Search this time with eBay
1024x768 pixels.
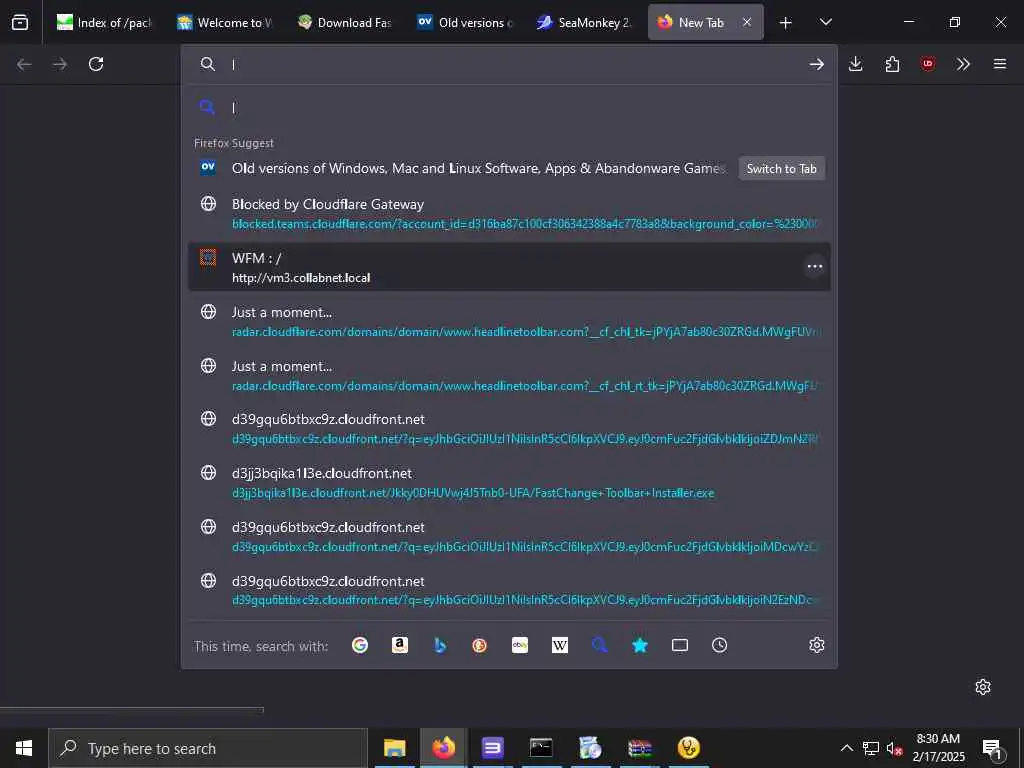(520, 645)
